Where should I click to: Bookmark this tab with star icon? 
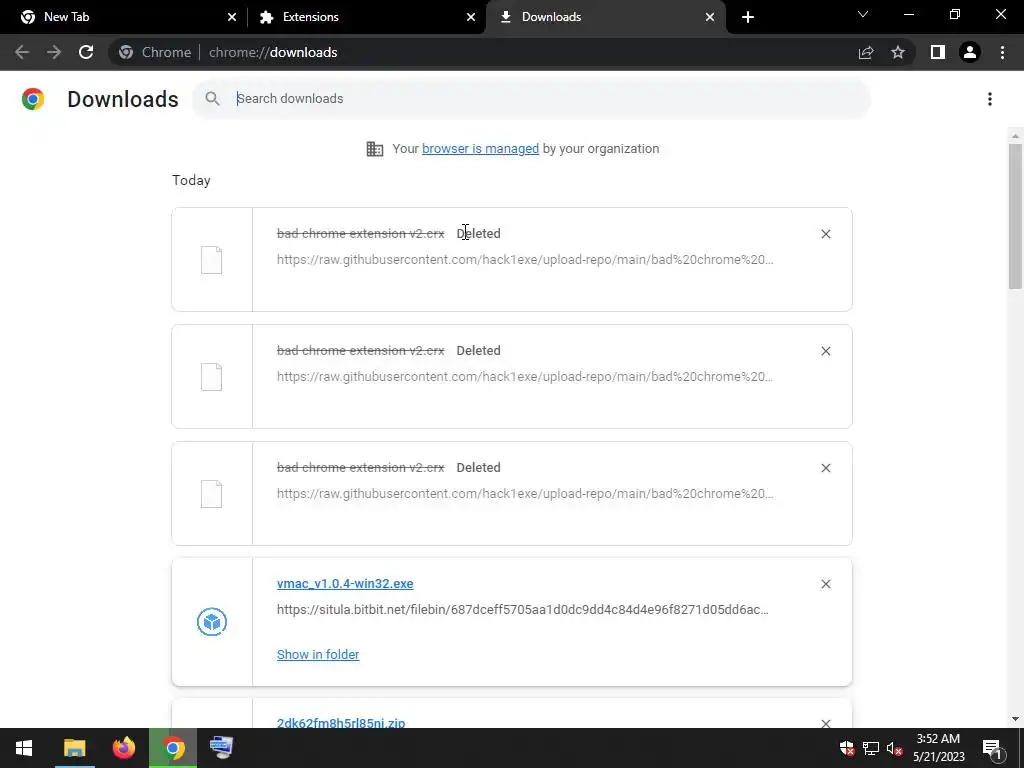[898, 52]
